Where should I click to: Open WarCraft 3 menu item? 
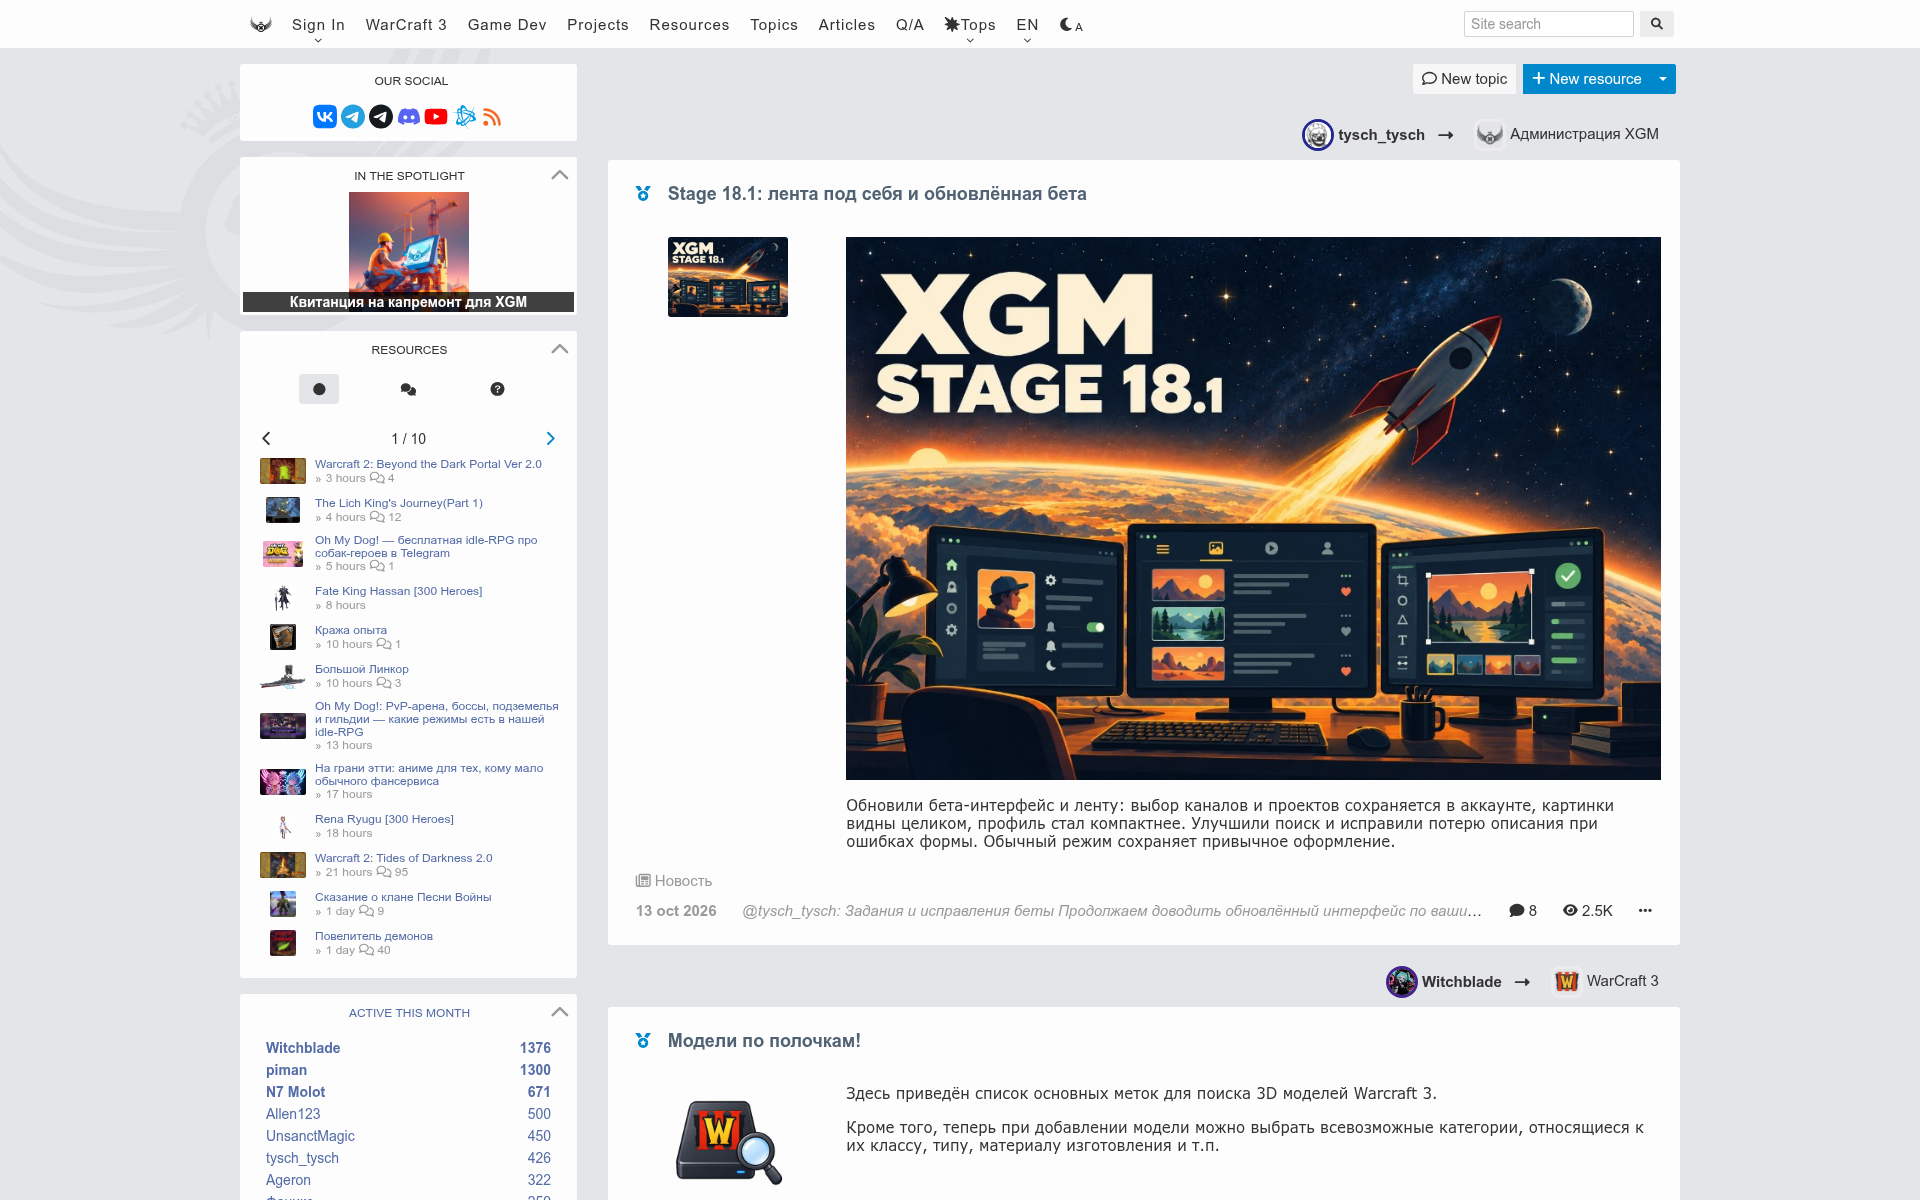pyautogui.click(x=406, y=25)
